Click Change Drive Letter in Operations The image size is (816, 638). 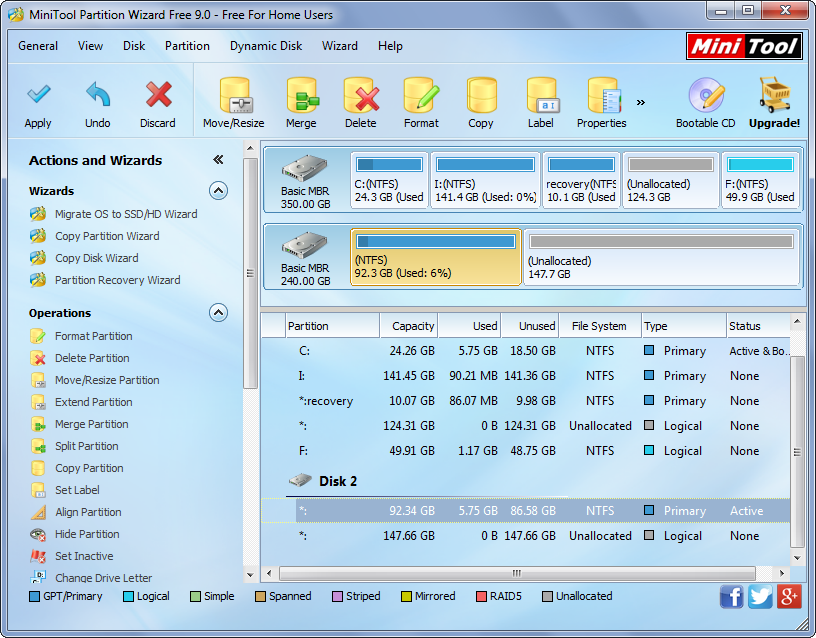click(104, 577)
